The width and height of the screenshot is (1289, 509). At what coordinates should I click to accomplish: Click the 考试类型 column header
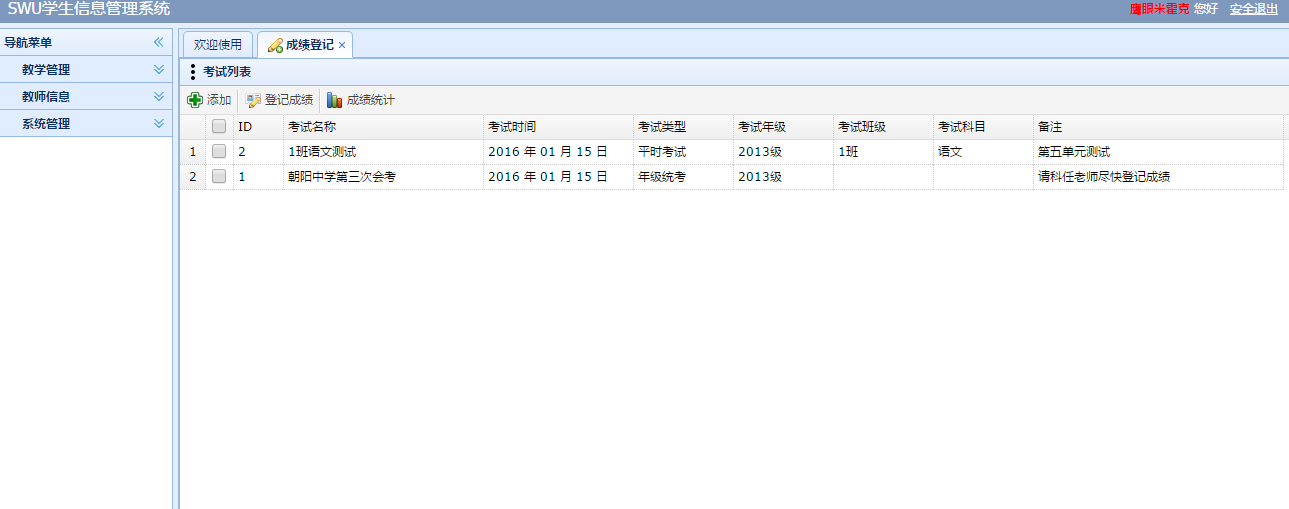683,127
